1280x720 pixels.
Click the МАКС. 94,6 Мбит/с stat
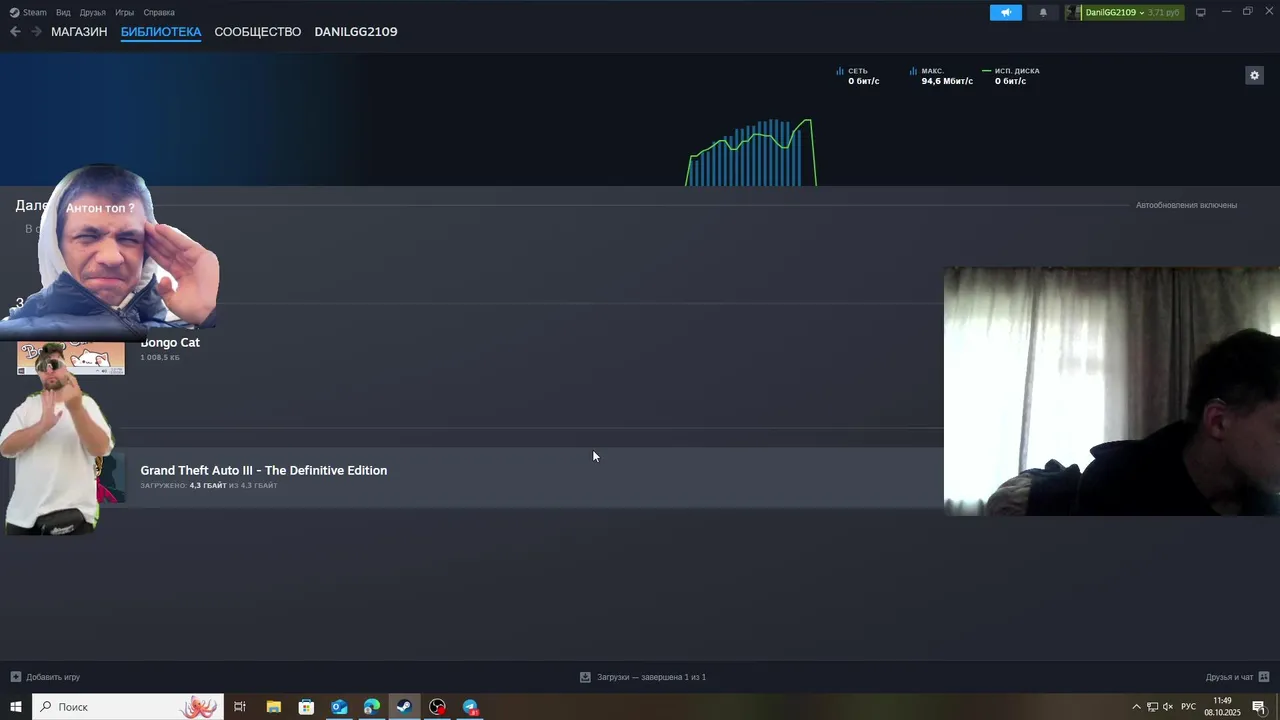pyautogui.click(x=941, y=76)
